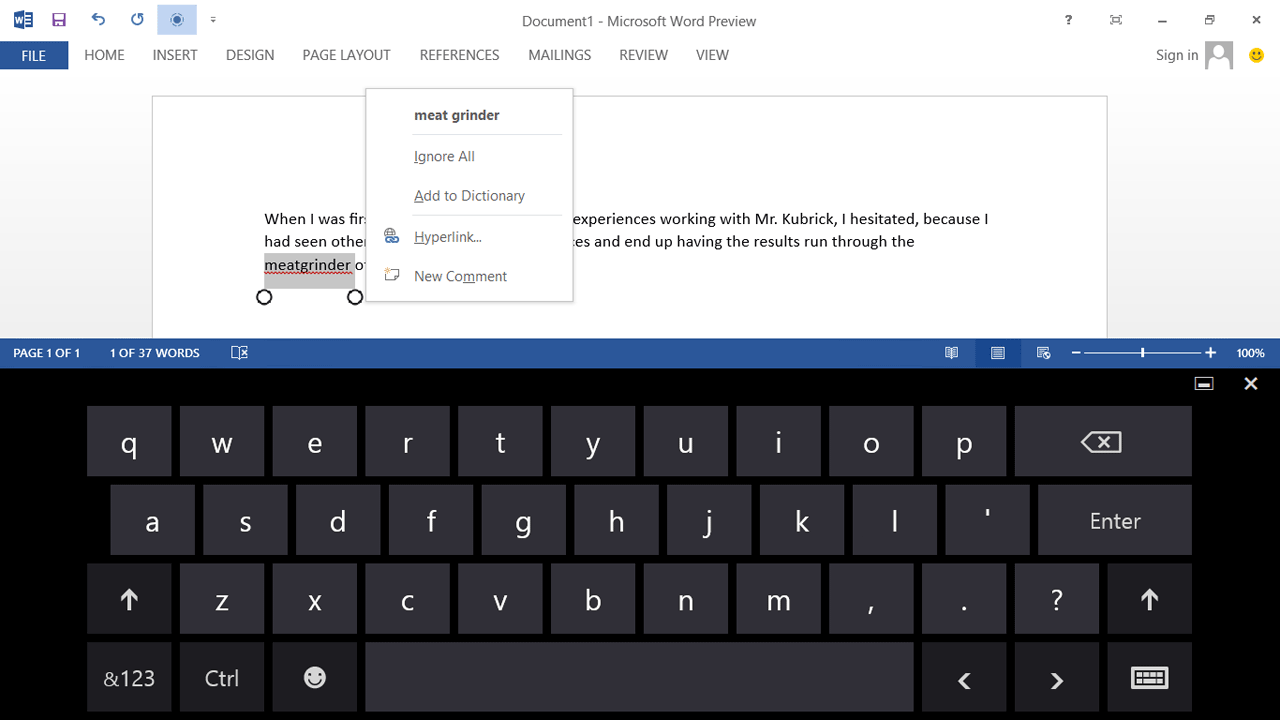Dismiss the touch keyboard with the X

[1250, 383]
